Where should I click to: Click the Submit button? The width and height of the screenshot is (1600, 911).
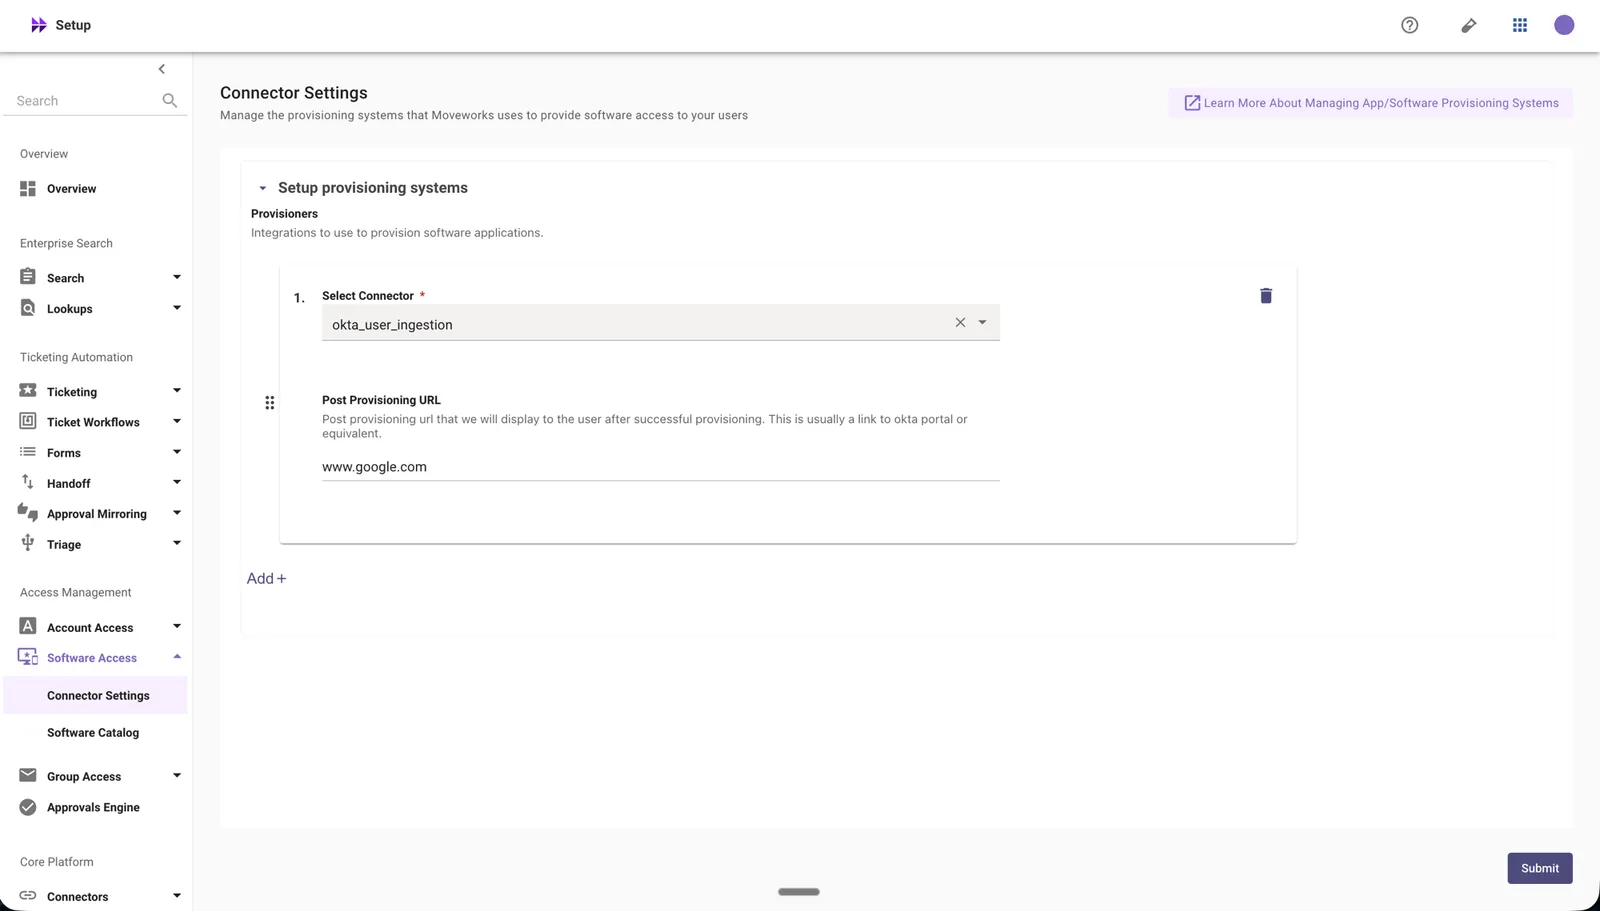(1540, 868)
